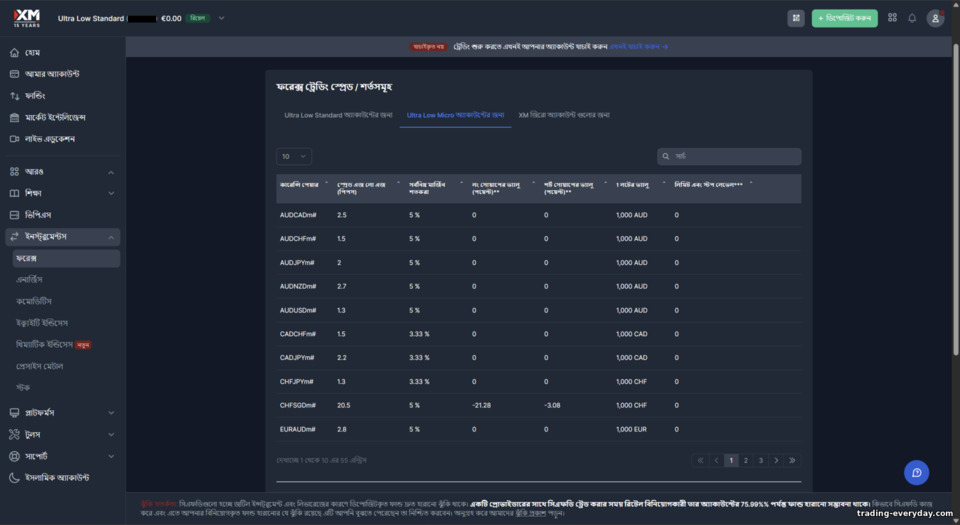Click the table search field
Image resolution: width=960 pixels, height=525 pixels.
pyautogui.click(x=729, y=157)
